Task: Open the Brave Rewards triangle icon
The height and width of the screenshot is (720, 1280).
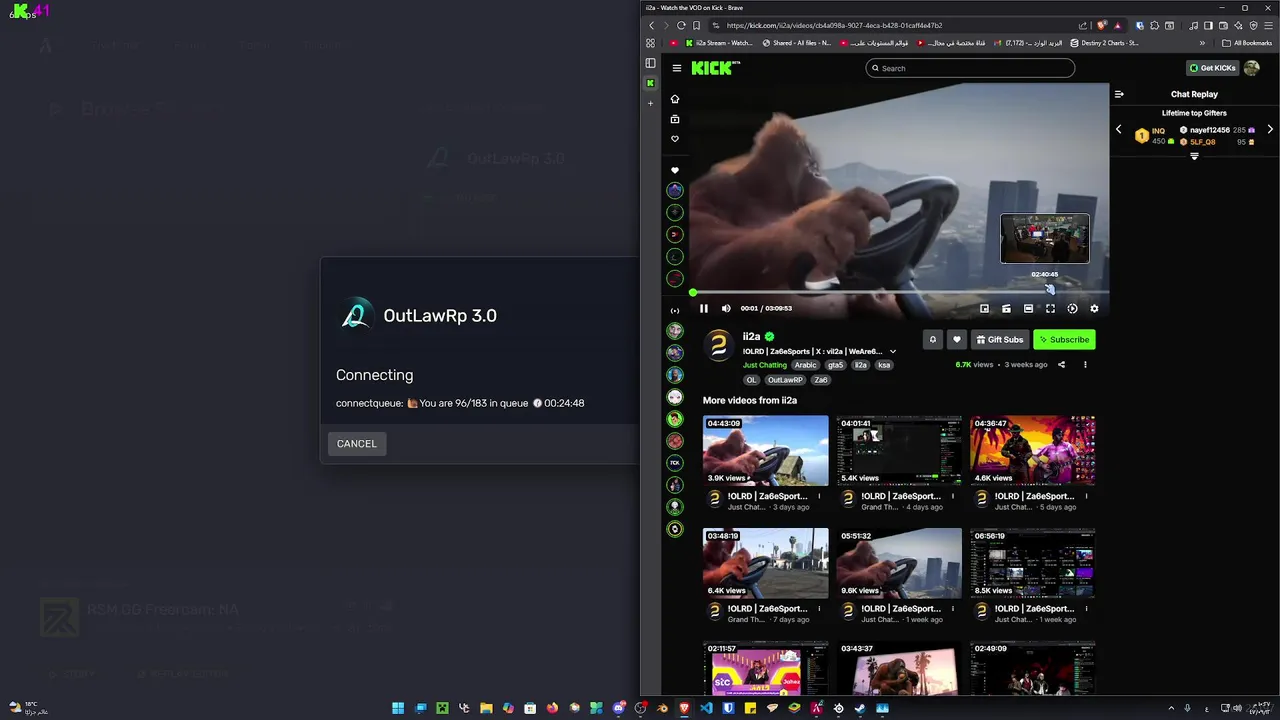Action: coord(1117,25)
